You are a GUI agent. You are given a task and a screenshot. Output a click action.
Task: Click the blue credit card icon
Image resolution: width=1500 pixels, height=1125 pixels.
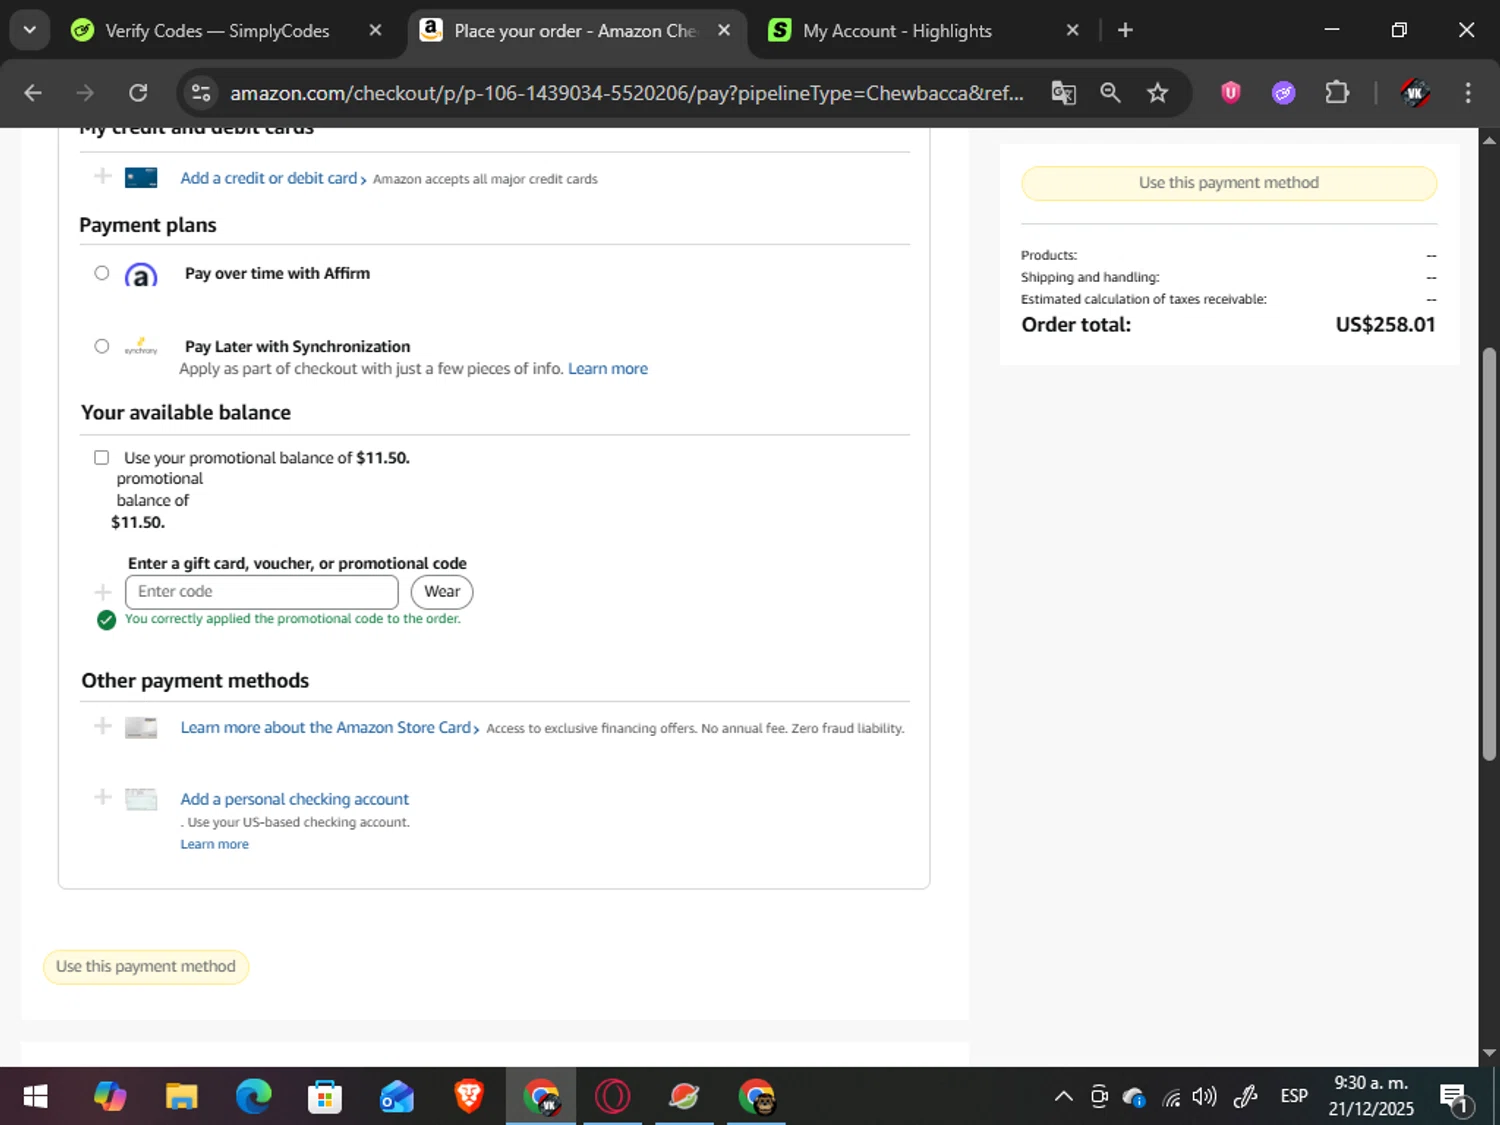point(141,178)
